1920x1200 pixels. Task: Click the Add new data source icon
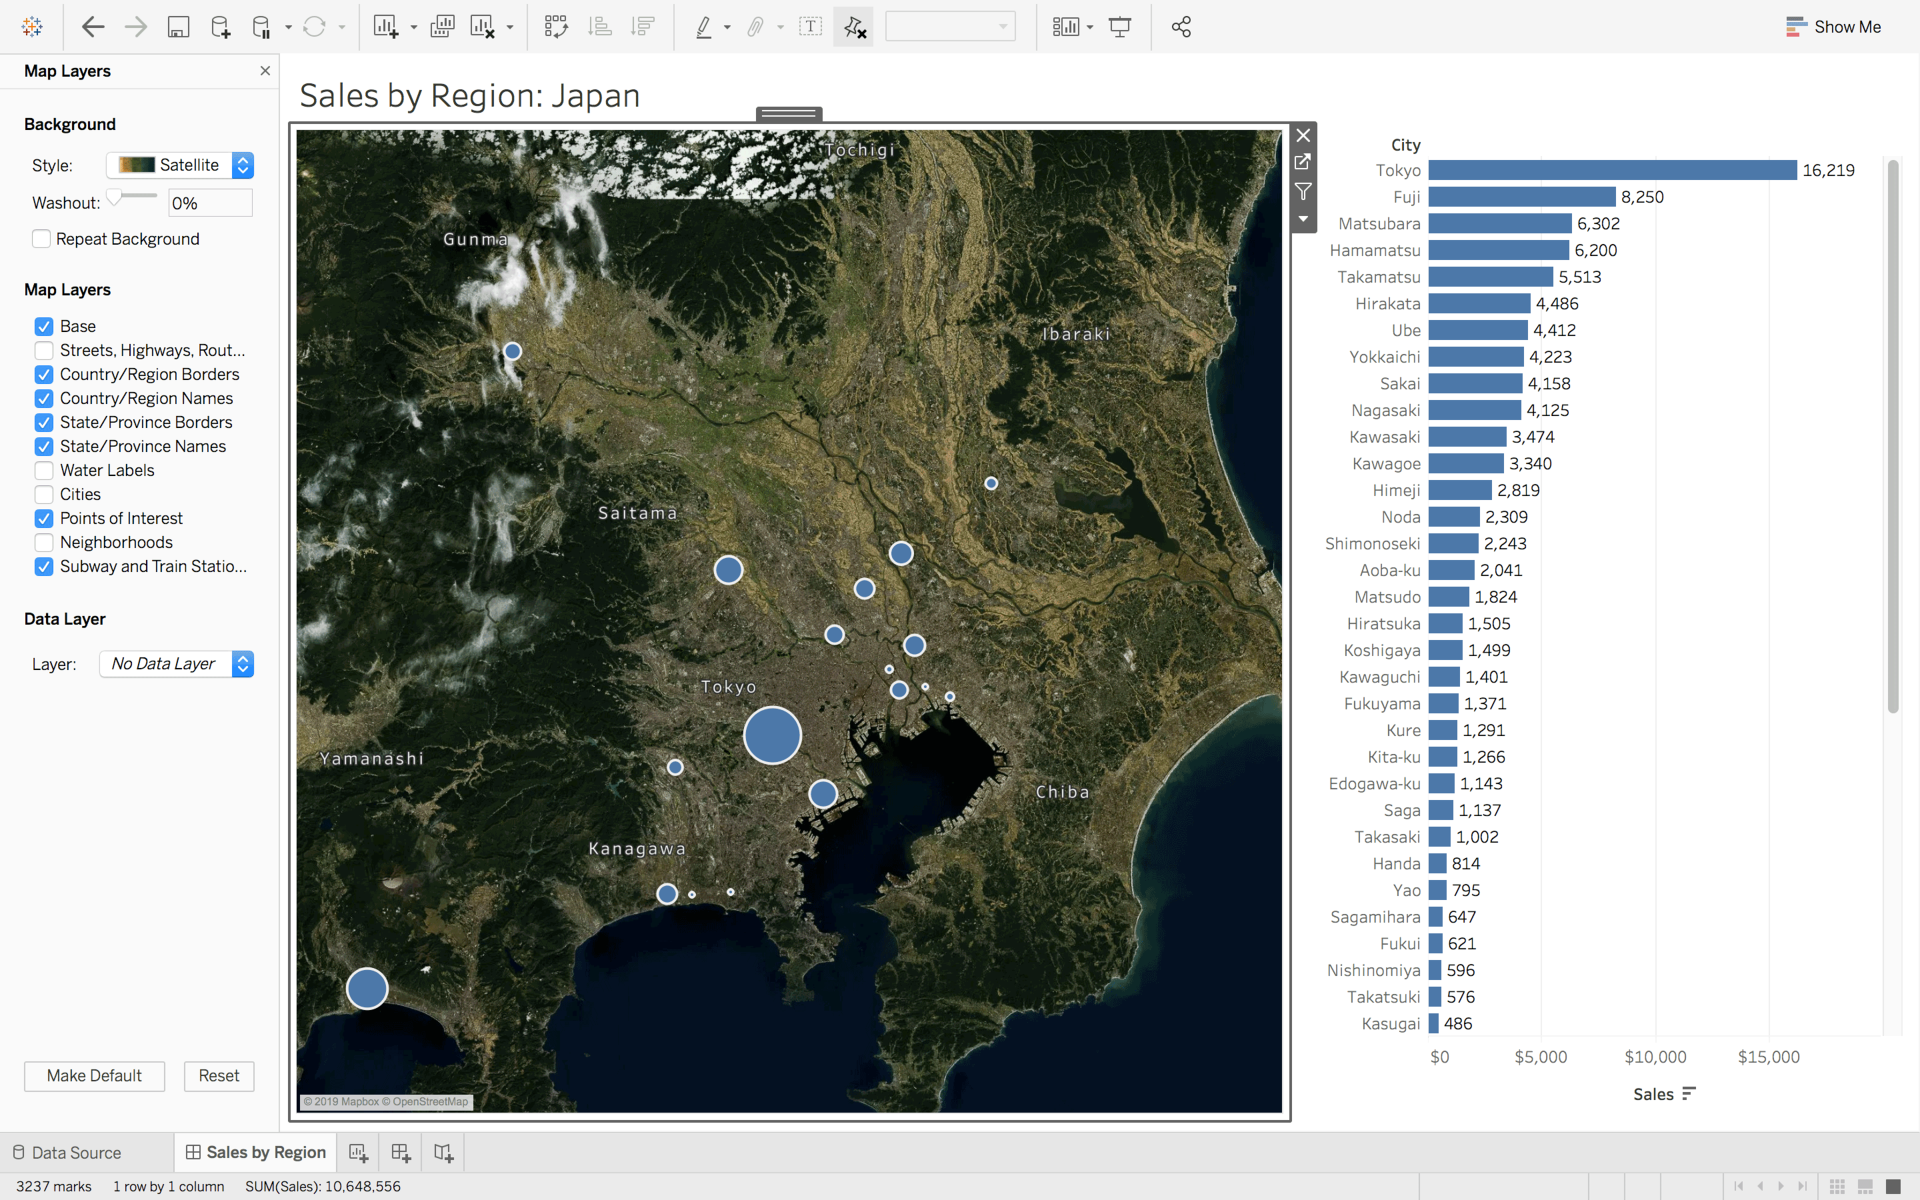point(221,27)
